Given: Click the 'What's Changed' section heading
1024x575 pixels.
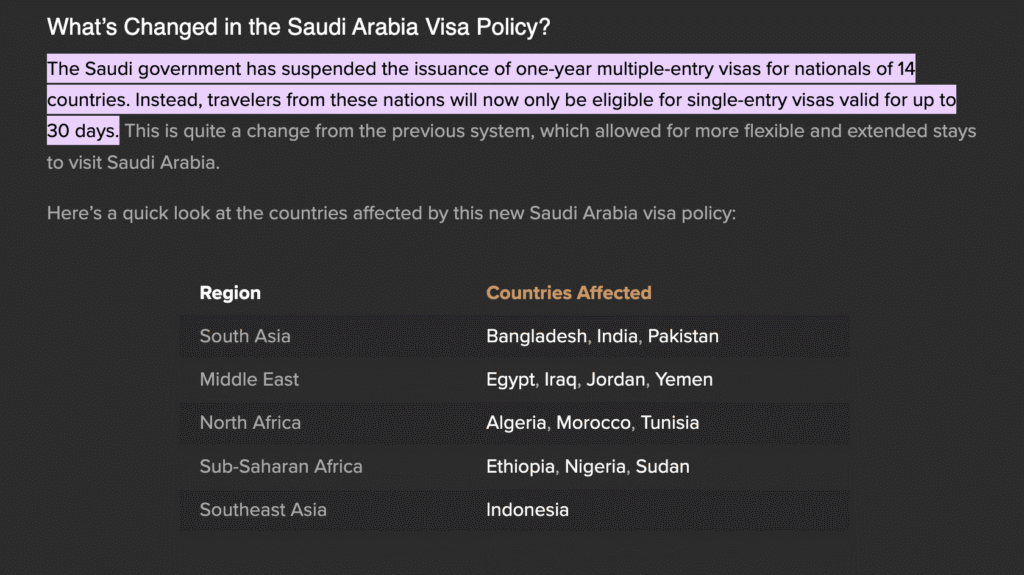Looking at the screenshot, I should click(298, 28).
